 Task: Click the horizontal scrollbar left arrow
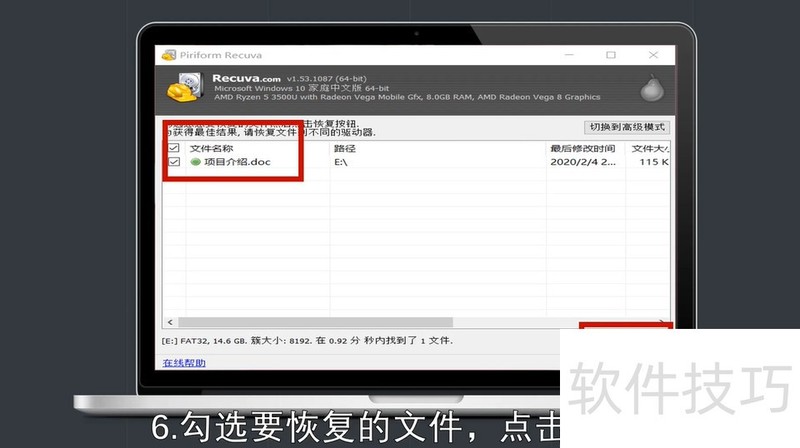tap(170, 322)
